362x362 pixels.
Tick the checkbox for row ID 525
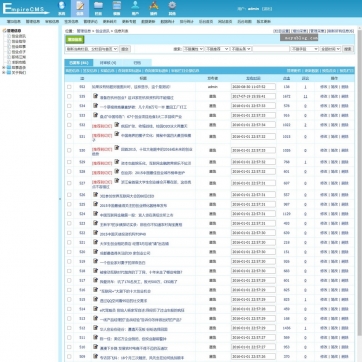click(x=69, y=204)
